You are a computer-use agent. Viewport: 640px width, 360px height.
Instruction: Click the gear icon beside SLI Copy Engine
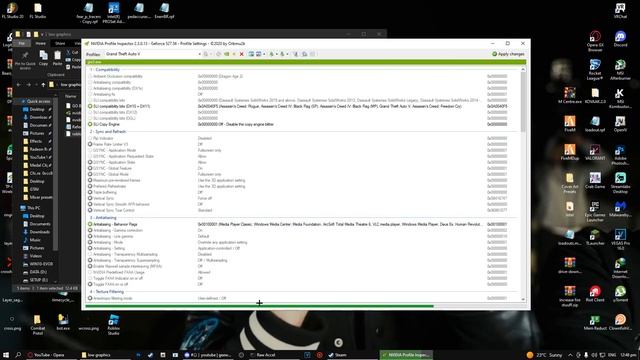point(90,124)
